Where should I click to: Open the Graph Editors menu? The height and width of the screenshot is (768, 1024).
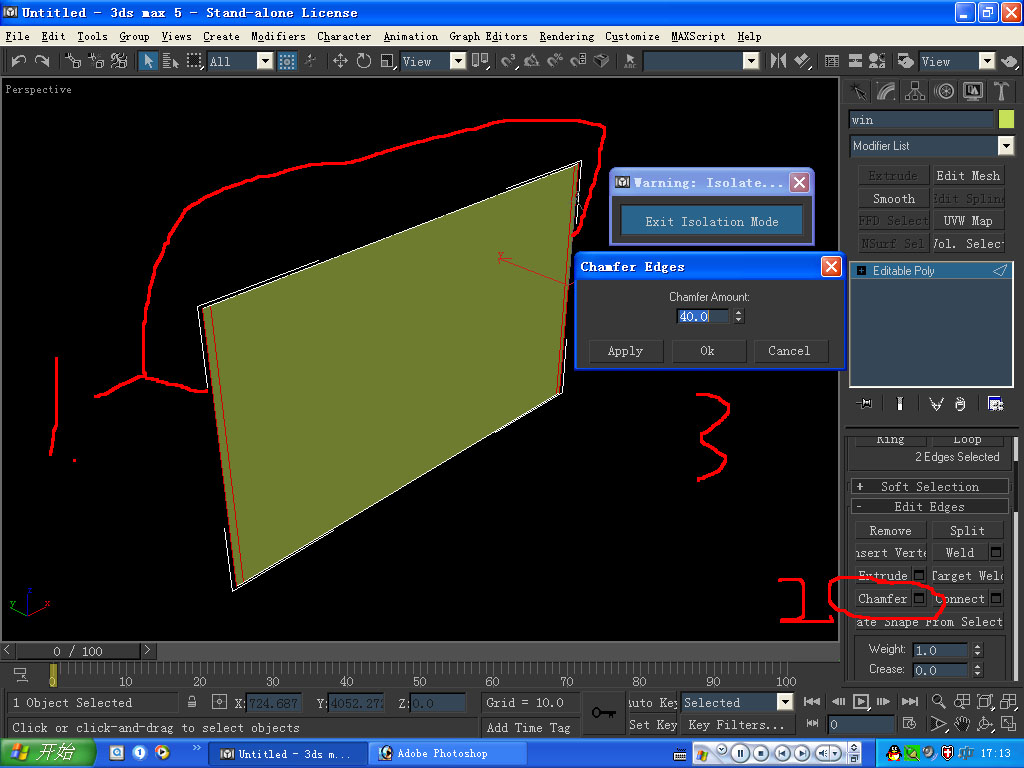[488, 37]
